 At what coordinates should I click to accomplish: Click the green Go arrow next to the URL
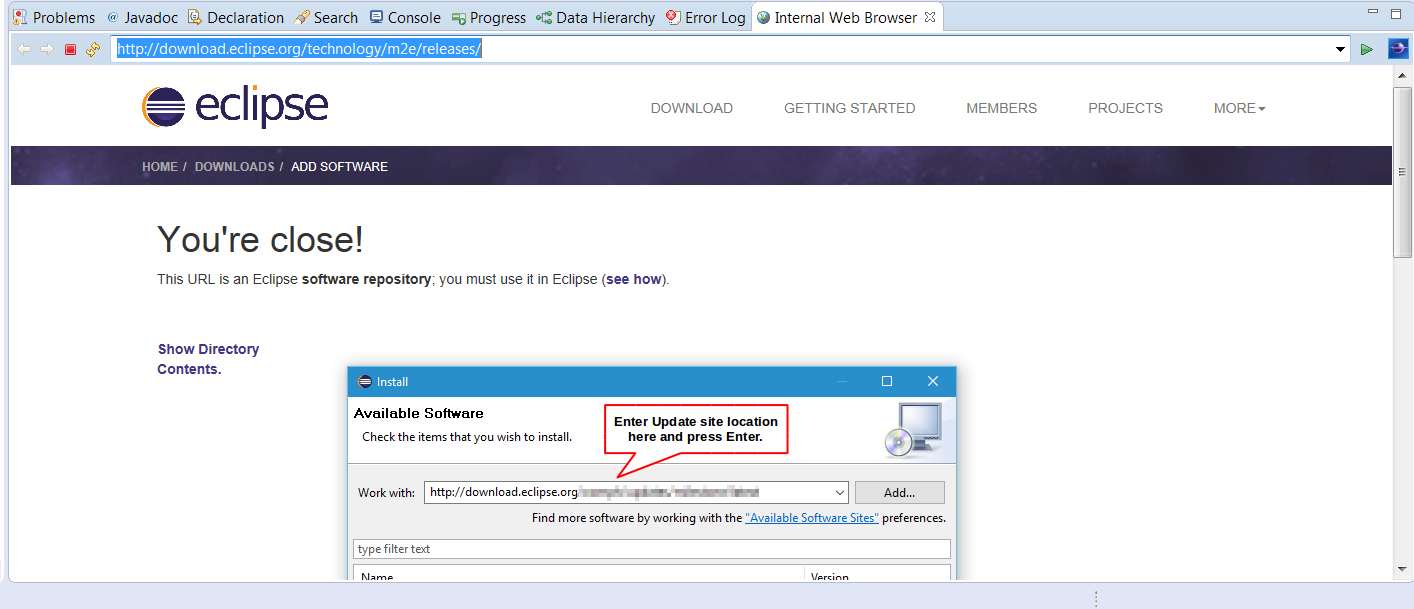tap(1367, 49)
